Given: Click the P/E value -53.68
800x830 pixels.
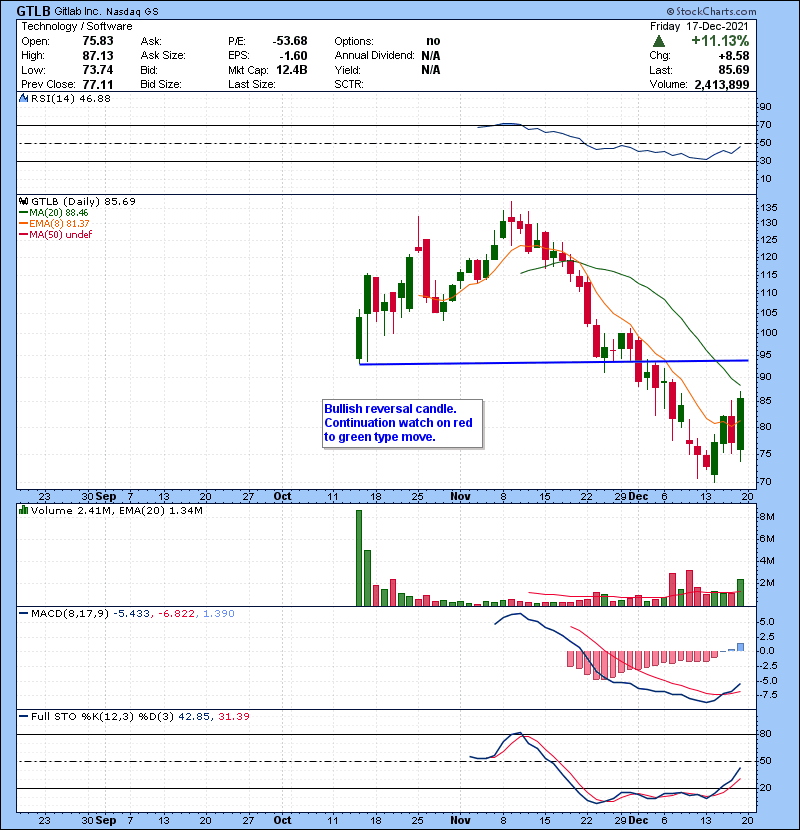Looking at the screenshot, I should pos(290,41).
